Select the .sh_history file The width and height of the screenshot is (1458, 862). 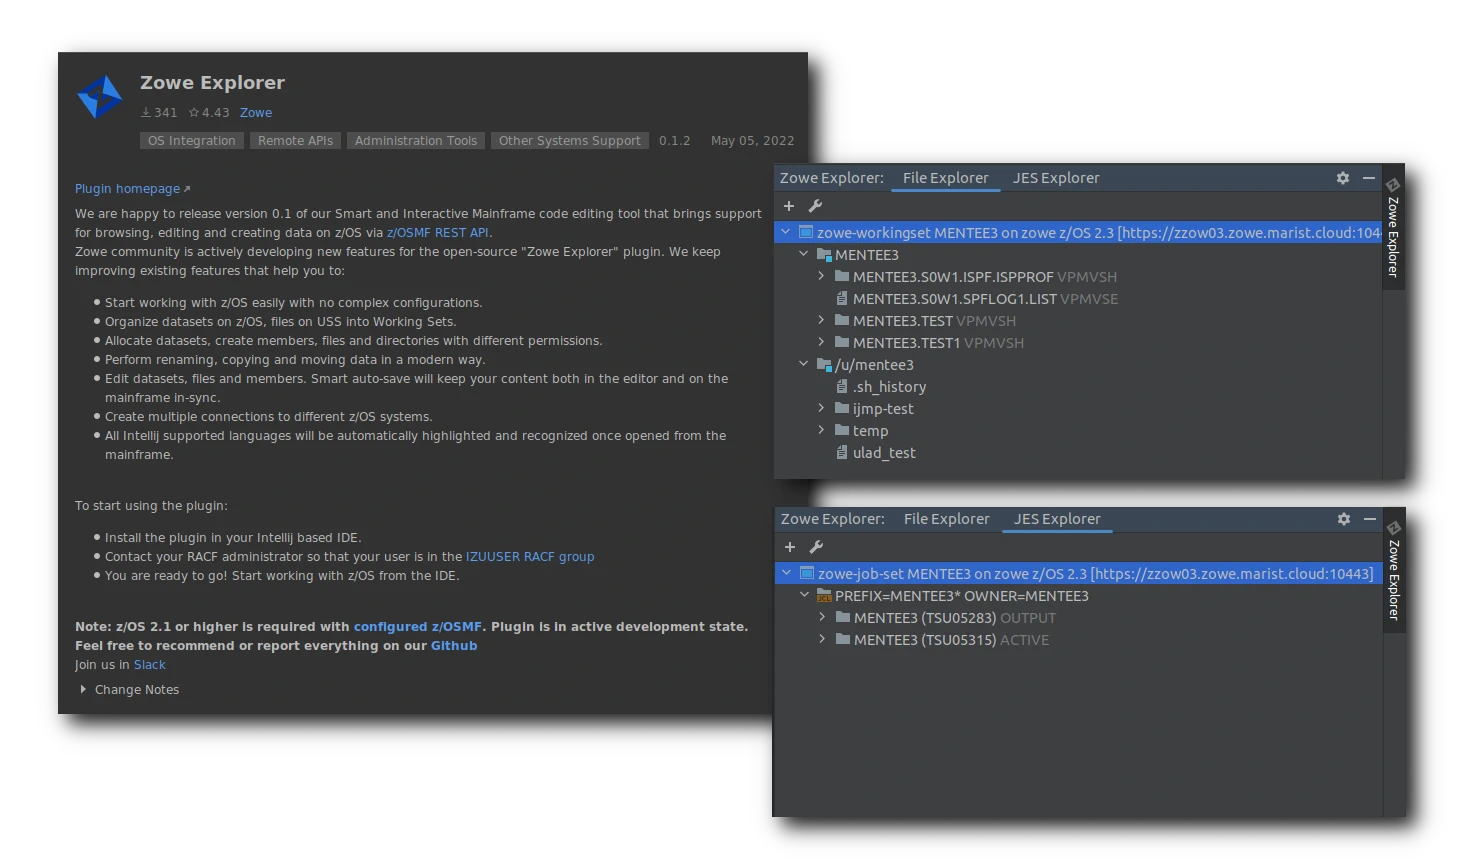(x=888, y=387)
